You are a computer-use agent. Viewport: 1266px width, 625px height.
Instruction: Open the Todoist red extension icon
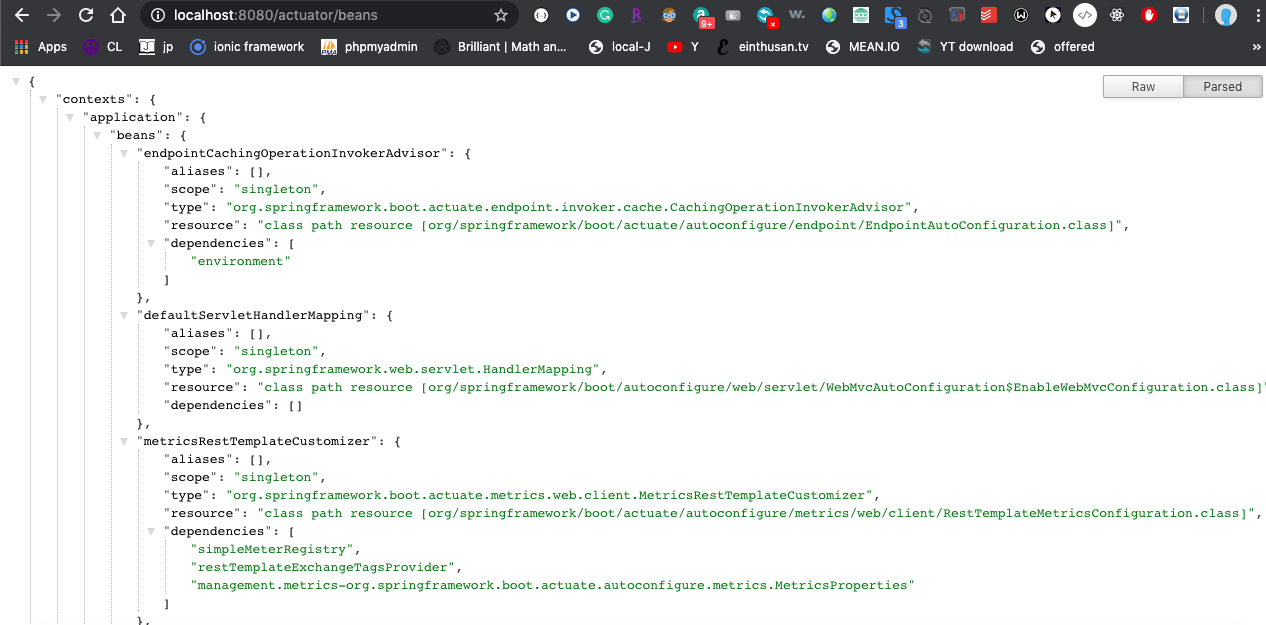pos(988,15)
